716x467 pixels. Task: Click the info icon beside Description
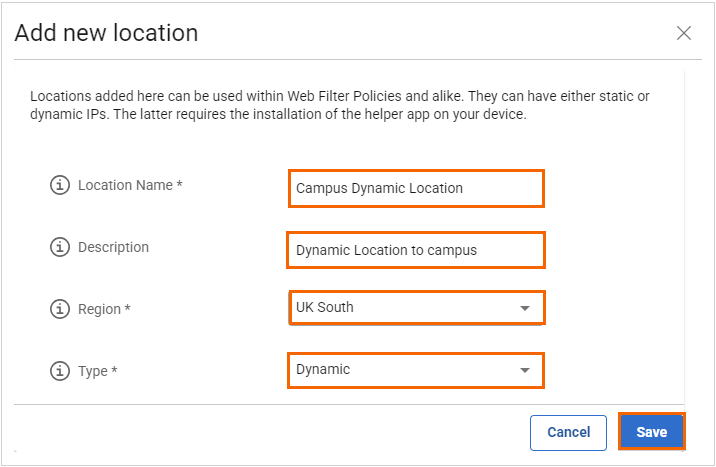(60, 247)
